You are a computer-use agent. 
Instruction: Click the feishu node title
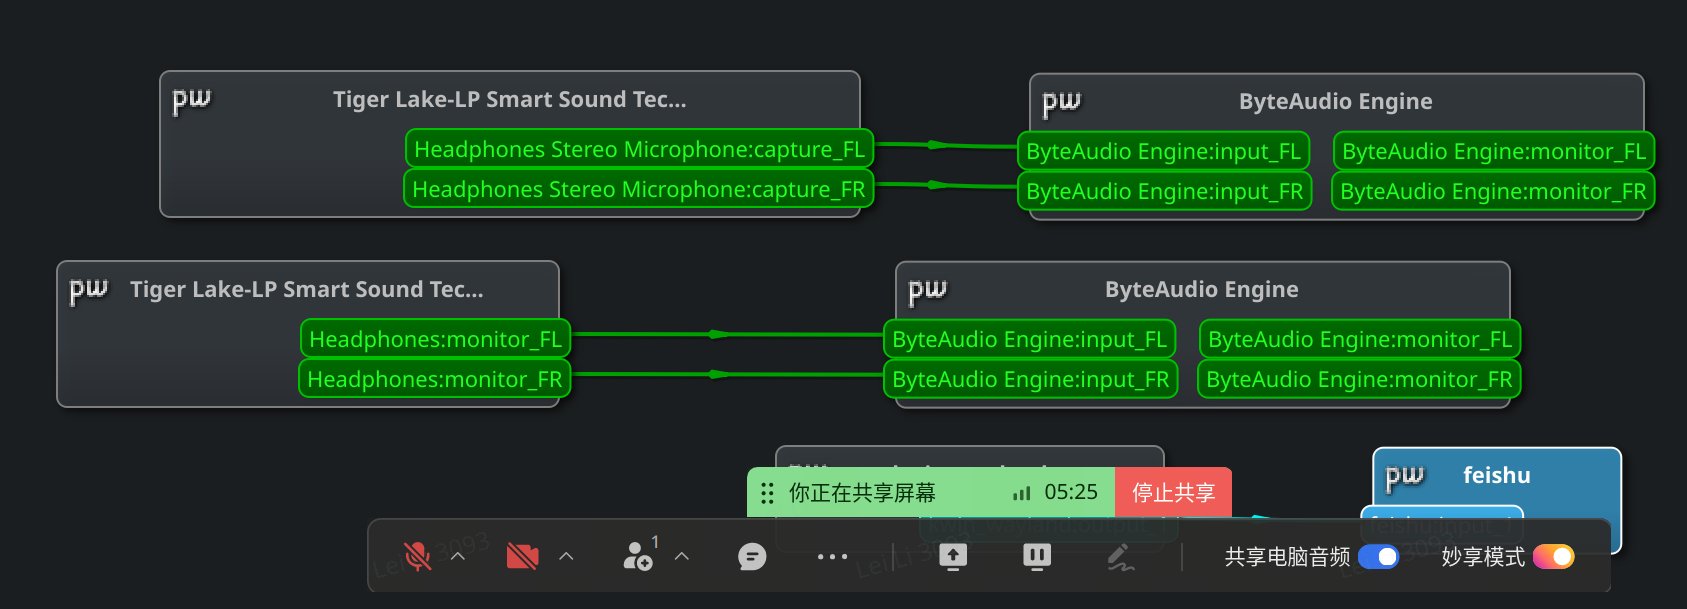tap(1496, 475)
